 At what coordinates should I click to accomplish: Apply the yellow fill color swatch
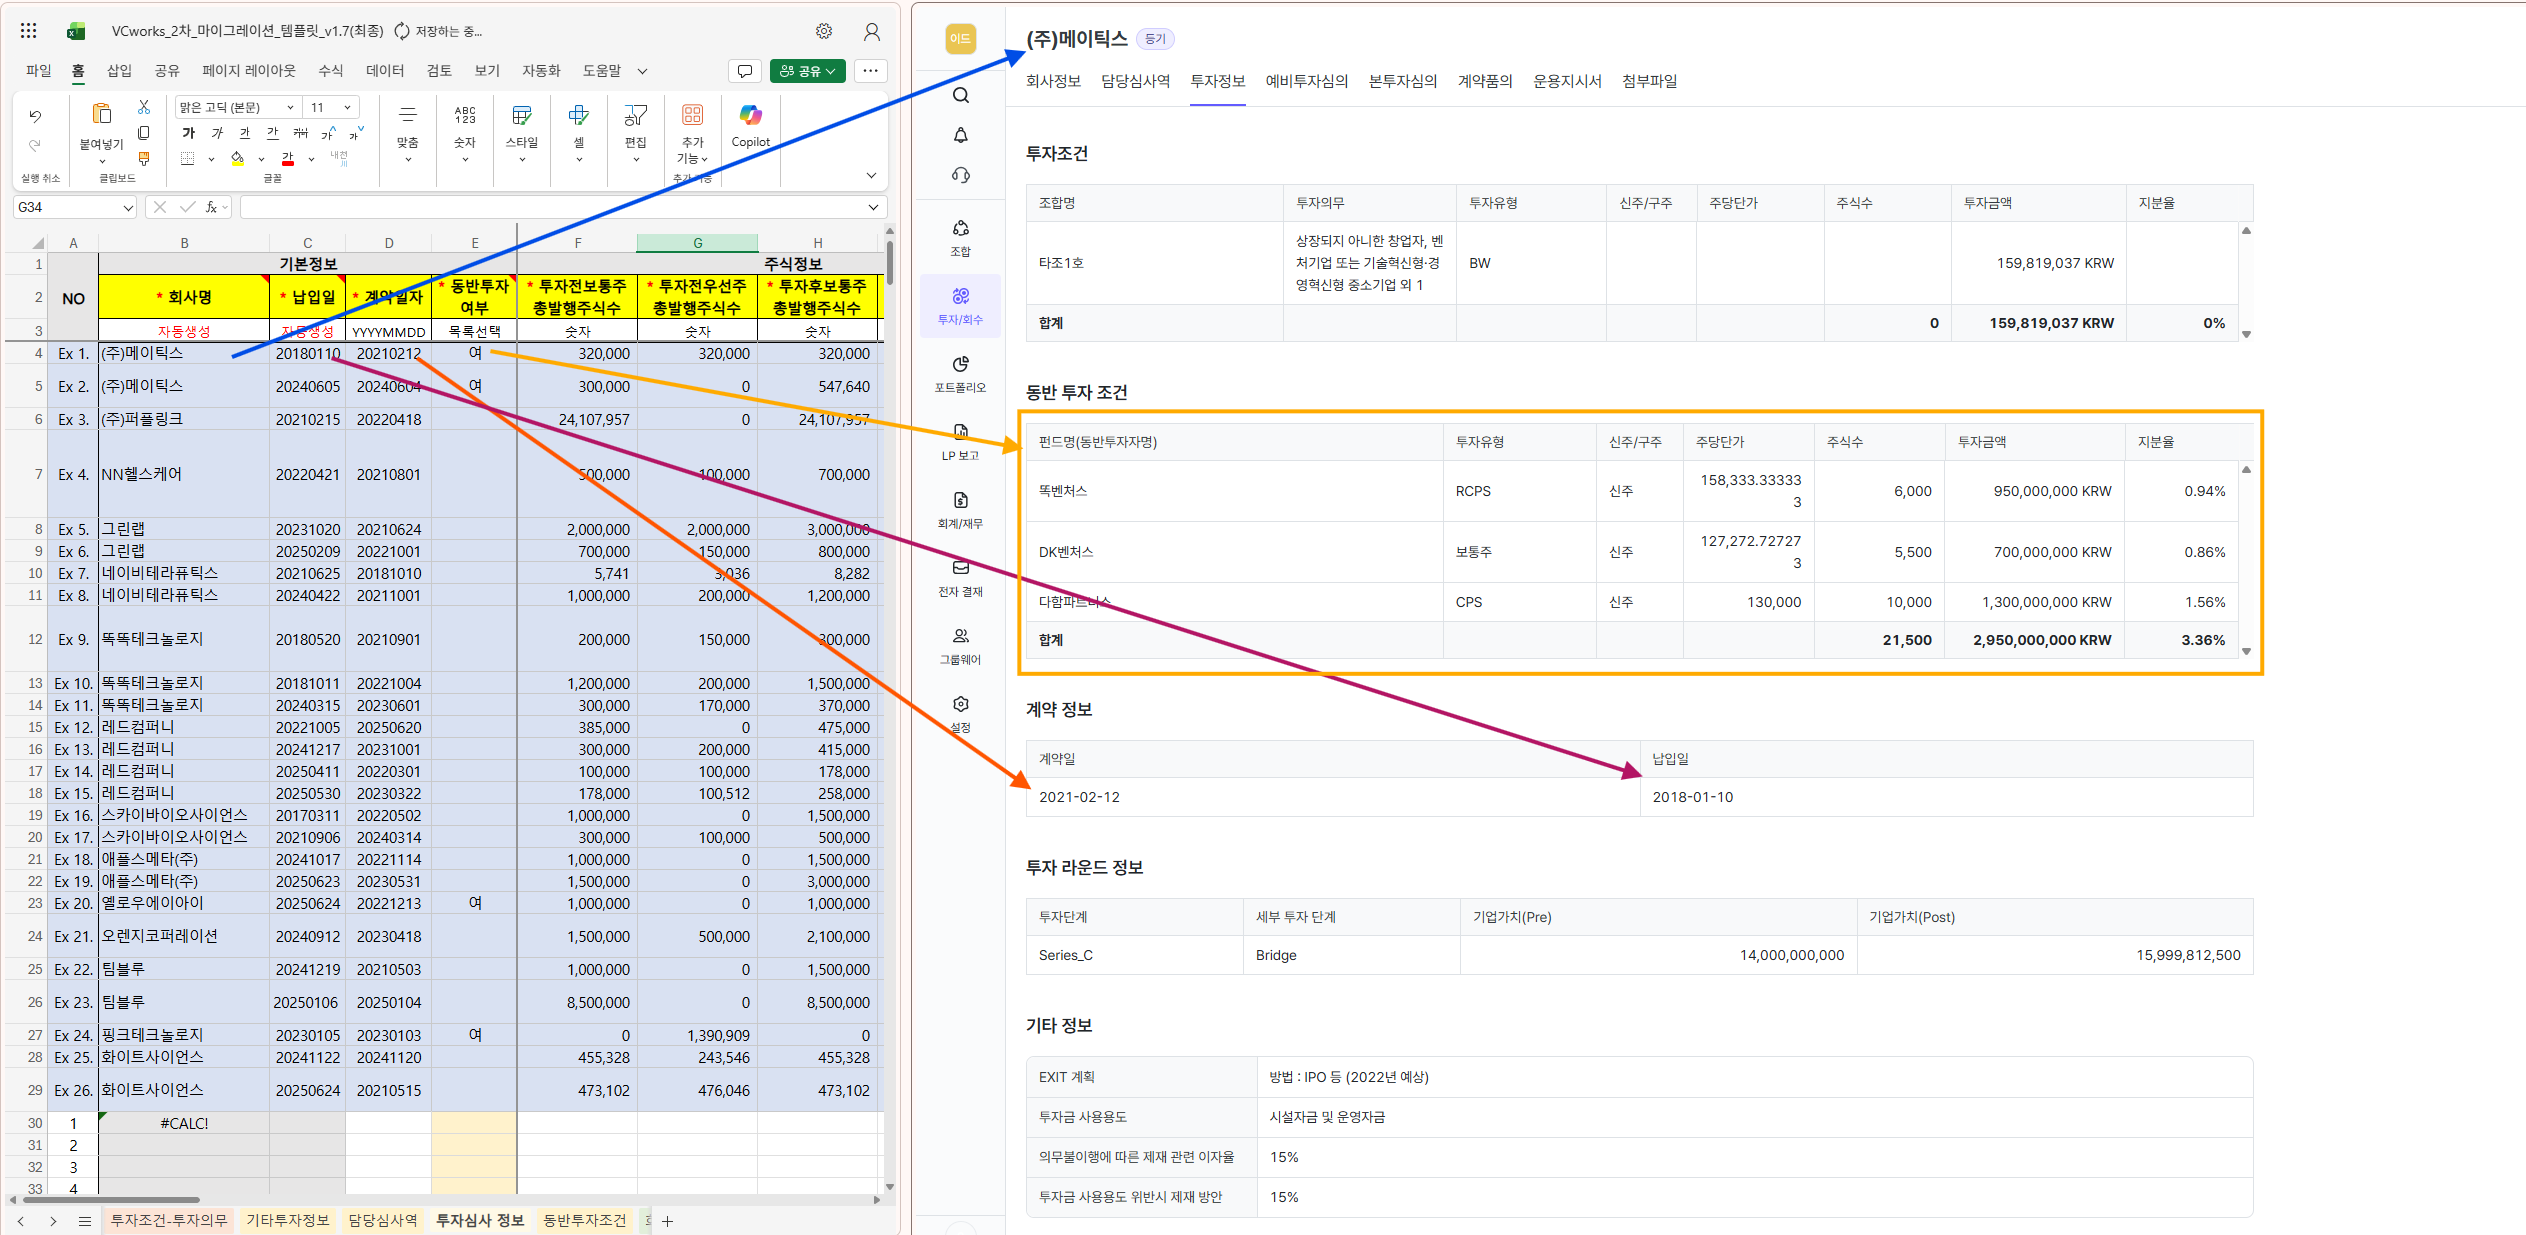(238, 158)
